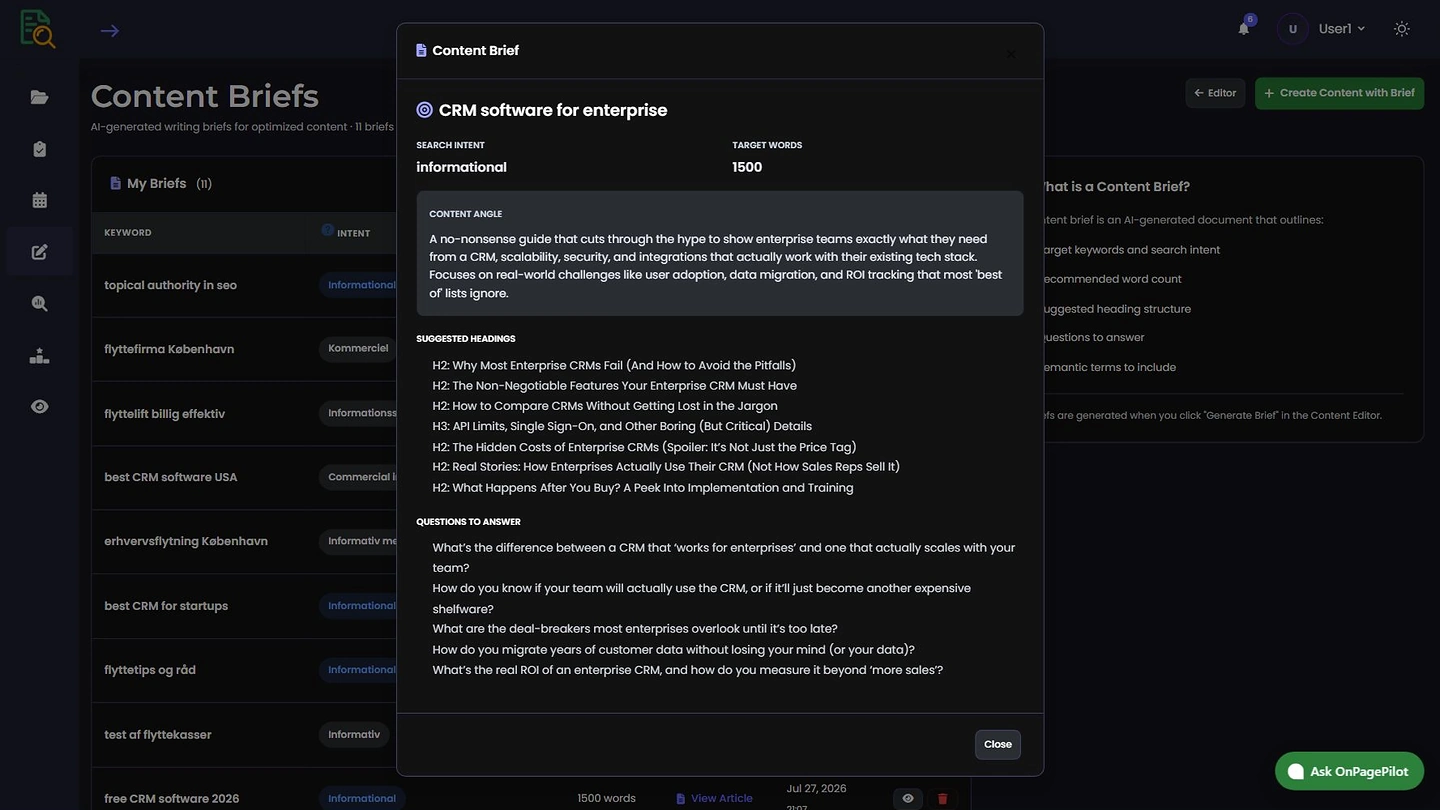Screen dimensions: 1440x810
Task: Open the ranking podium sidebar icon
Action: 39,355
